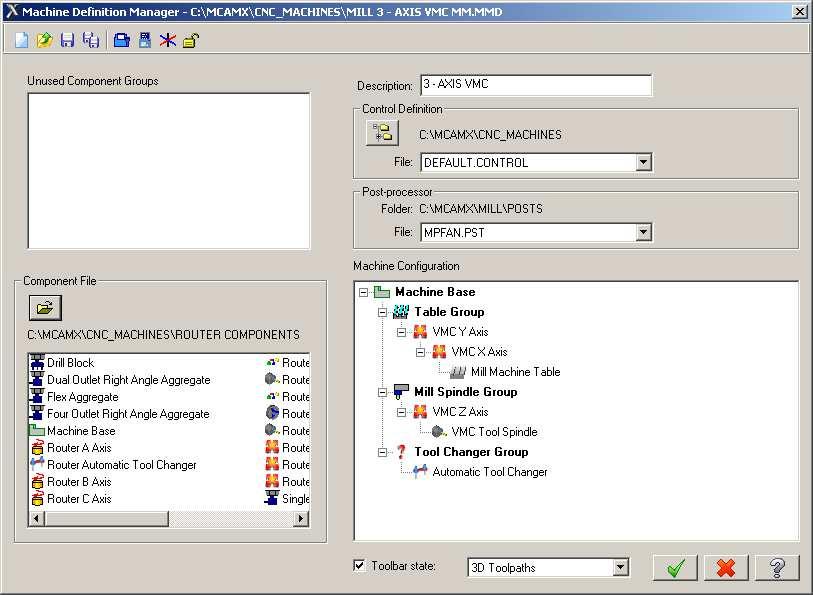
Task: Collapse the VMC Y Axis node
Action: tap(402, 332)
